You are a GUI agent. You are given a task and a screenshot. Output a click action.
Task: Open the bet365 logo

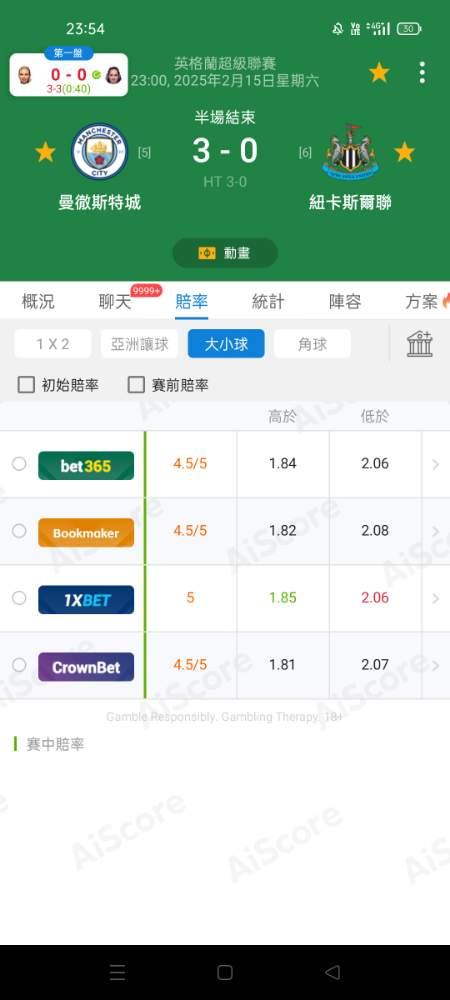click(86, 466)
